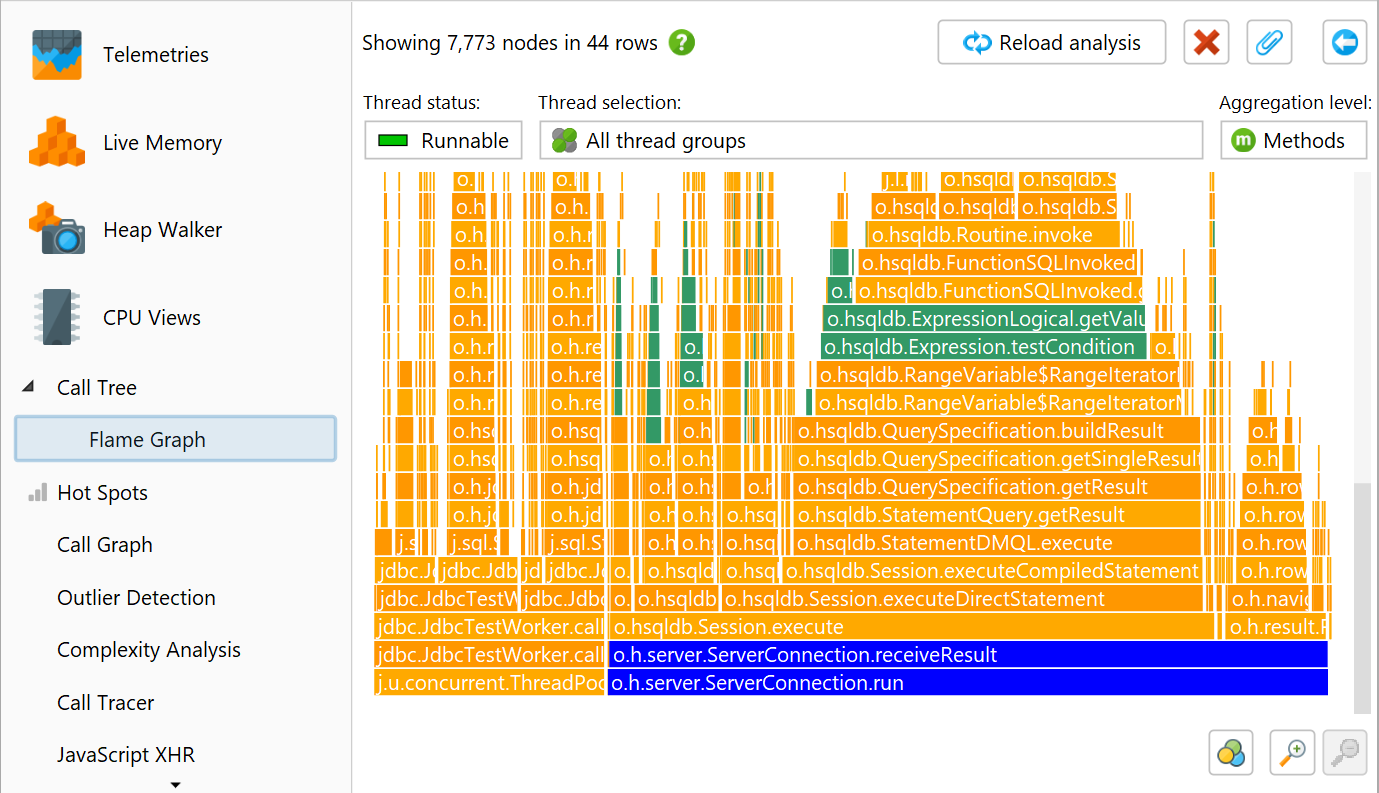Select Hot Spots in the sidebar
The height and width of the screenshot is (793, 1379).
(102, 492)
